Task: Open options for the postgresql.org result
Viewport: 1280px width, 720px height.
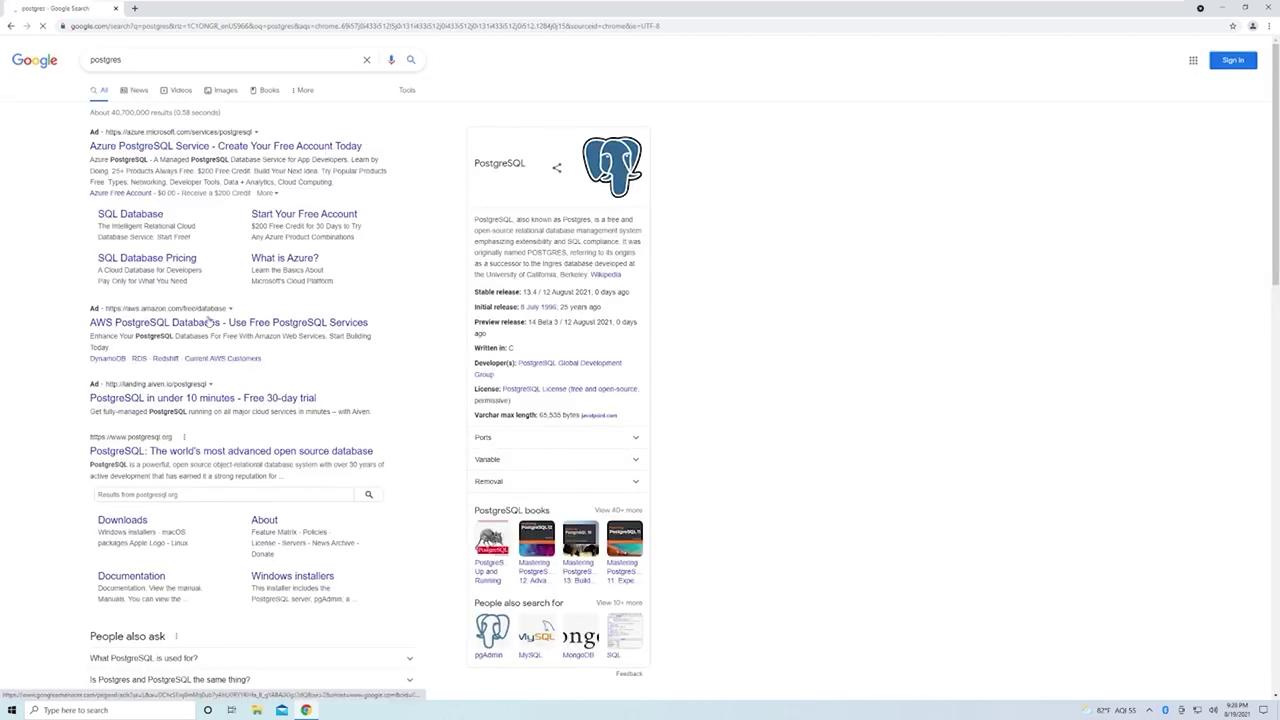Action: (184, 437)
